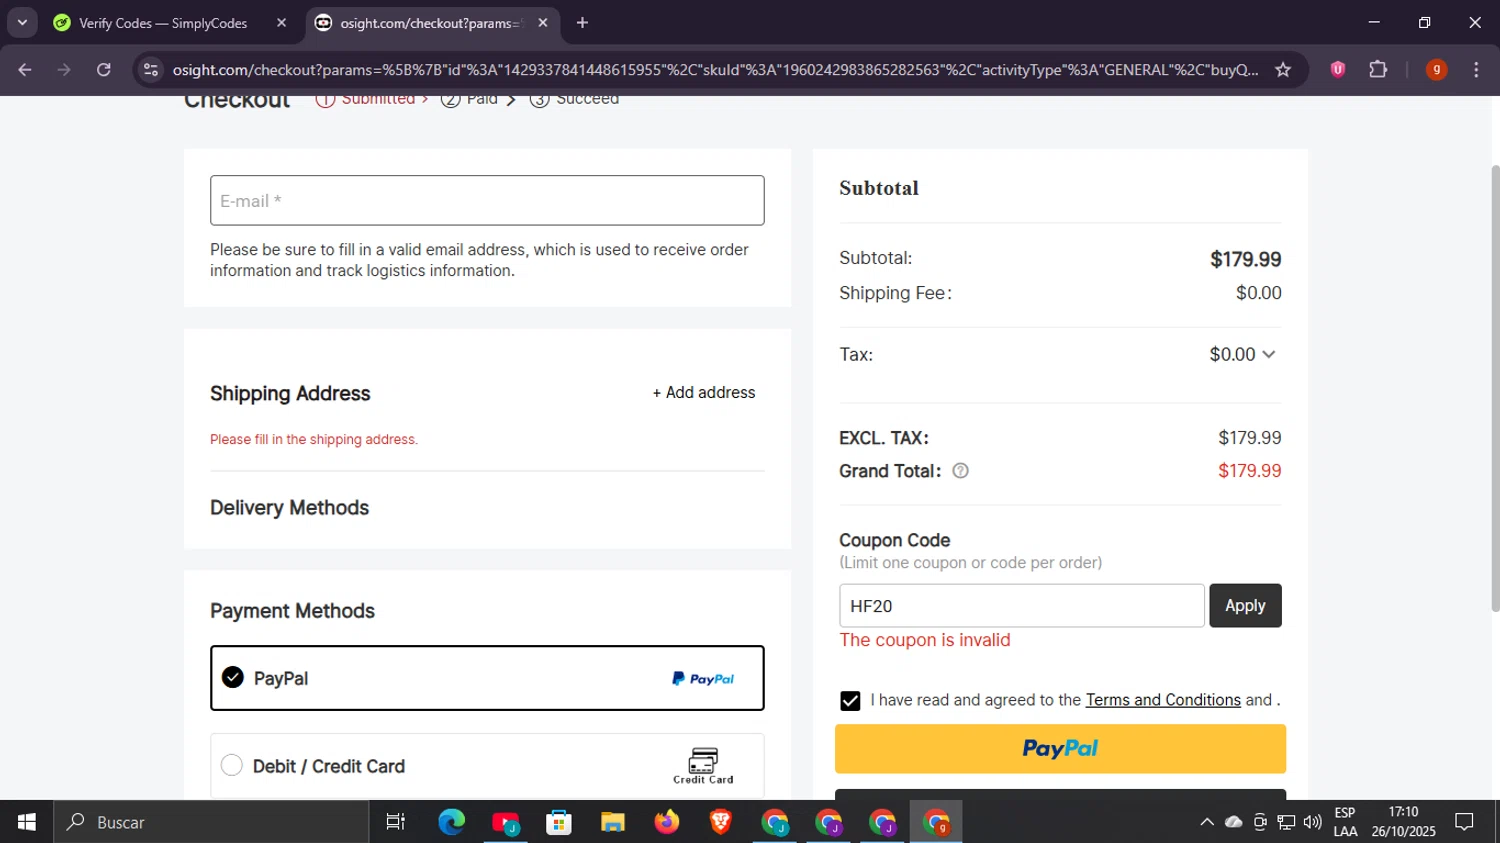The image size is (1500, 843).
Task: Open the volume speaker tray icon
Action: point(1313,822)
